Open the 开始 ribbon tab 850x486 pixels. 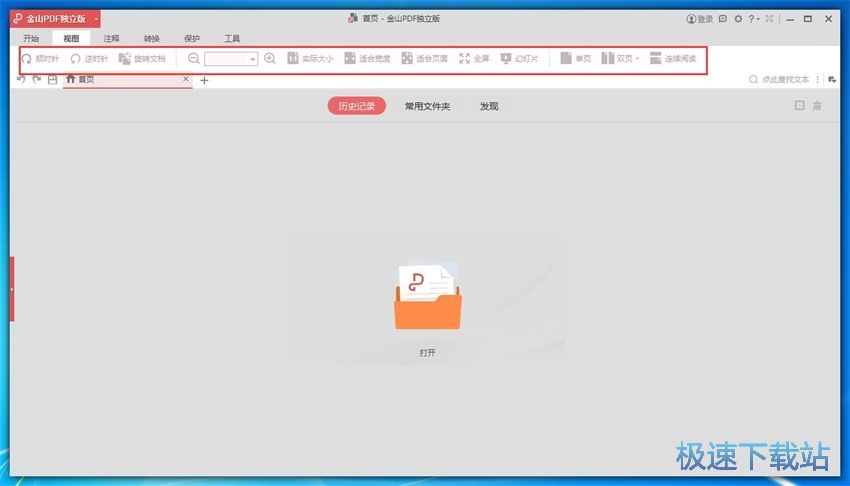pyautogui.click(x=31, y=38)
